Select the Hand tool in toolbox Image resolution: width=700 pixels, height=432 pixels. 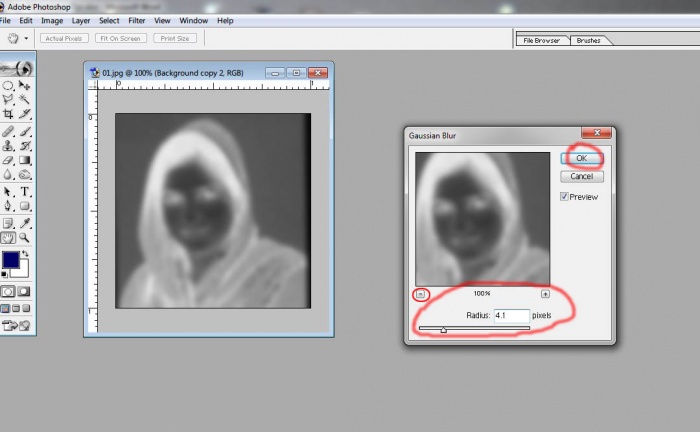[x=8, y=237]
